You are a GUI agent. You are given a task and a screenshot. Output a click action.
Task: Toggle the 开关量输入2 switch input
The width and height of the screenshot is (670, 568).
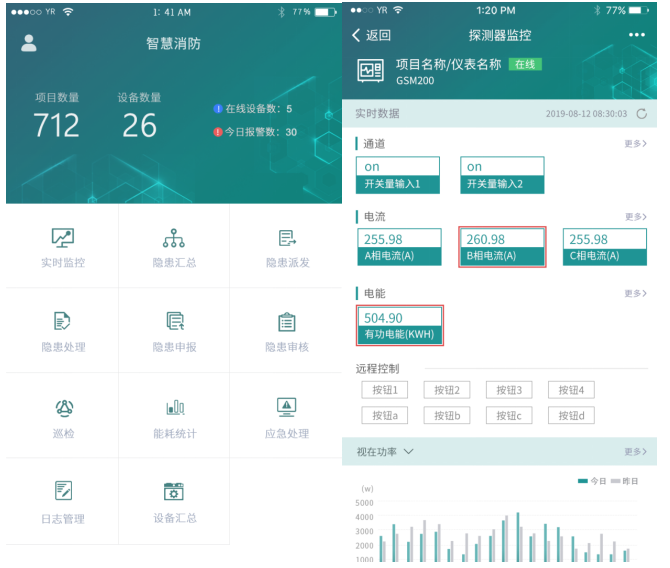pyautogui.click(x=502, y=175)
